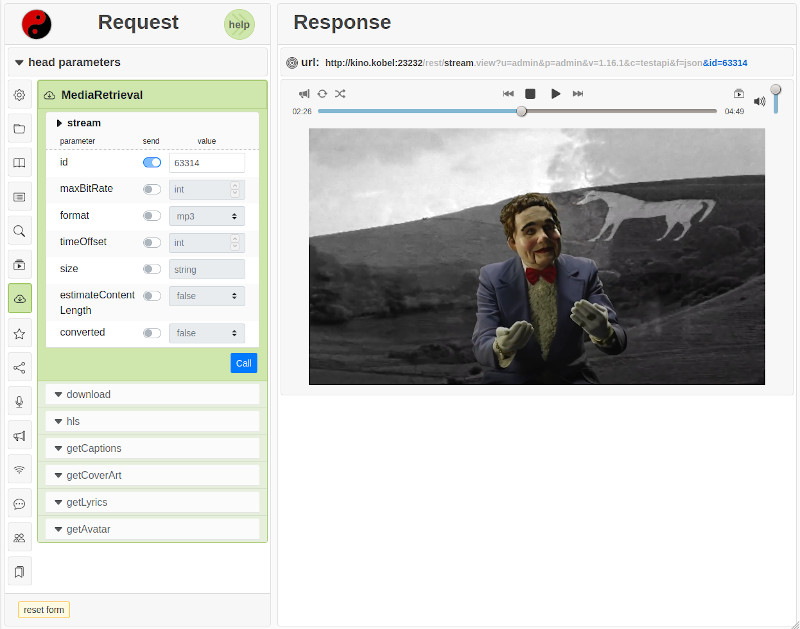
Task: Expand the download endpoint
Action: click(x=152, y=394)
